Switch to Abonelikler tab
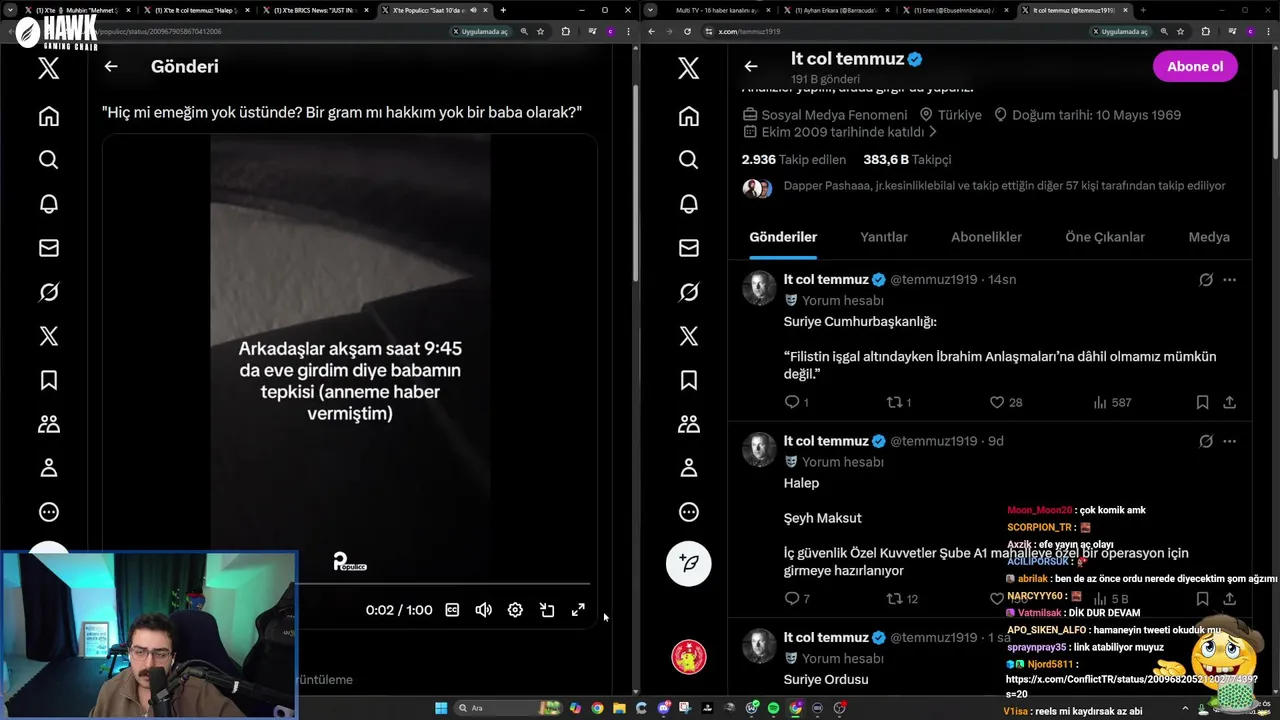This screenshot has height=720, width=1280. pos(986,237)
